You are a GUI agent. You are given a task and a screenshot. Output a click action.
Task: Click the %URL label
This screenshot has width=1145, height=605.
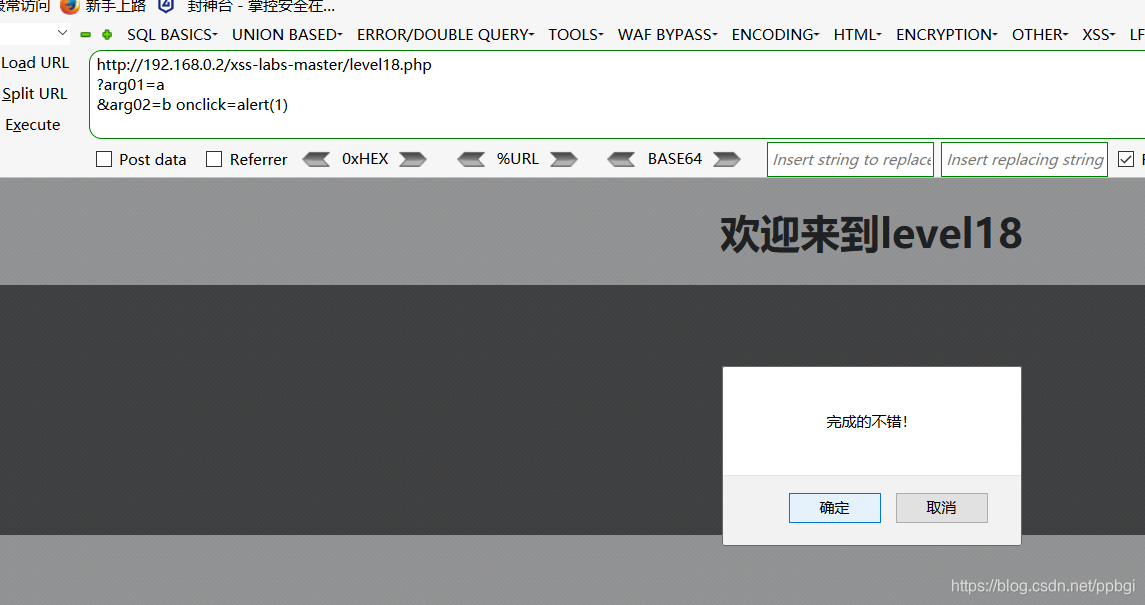(x=518, y=158)
